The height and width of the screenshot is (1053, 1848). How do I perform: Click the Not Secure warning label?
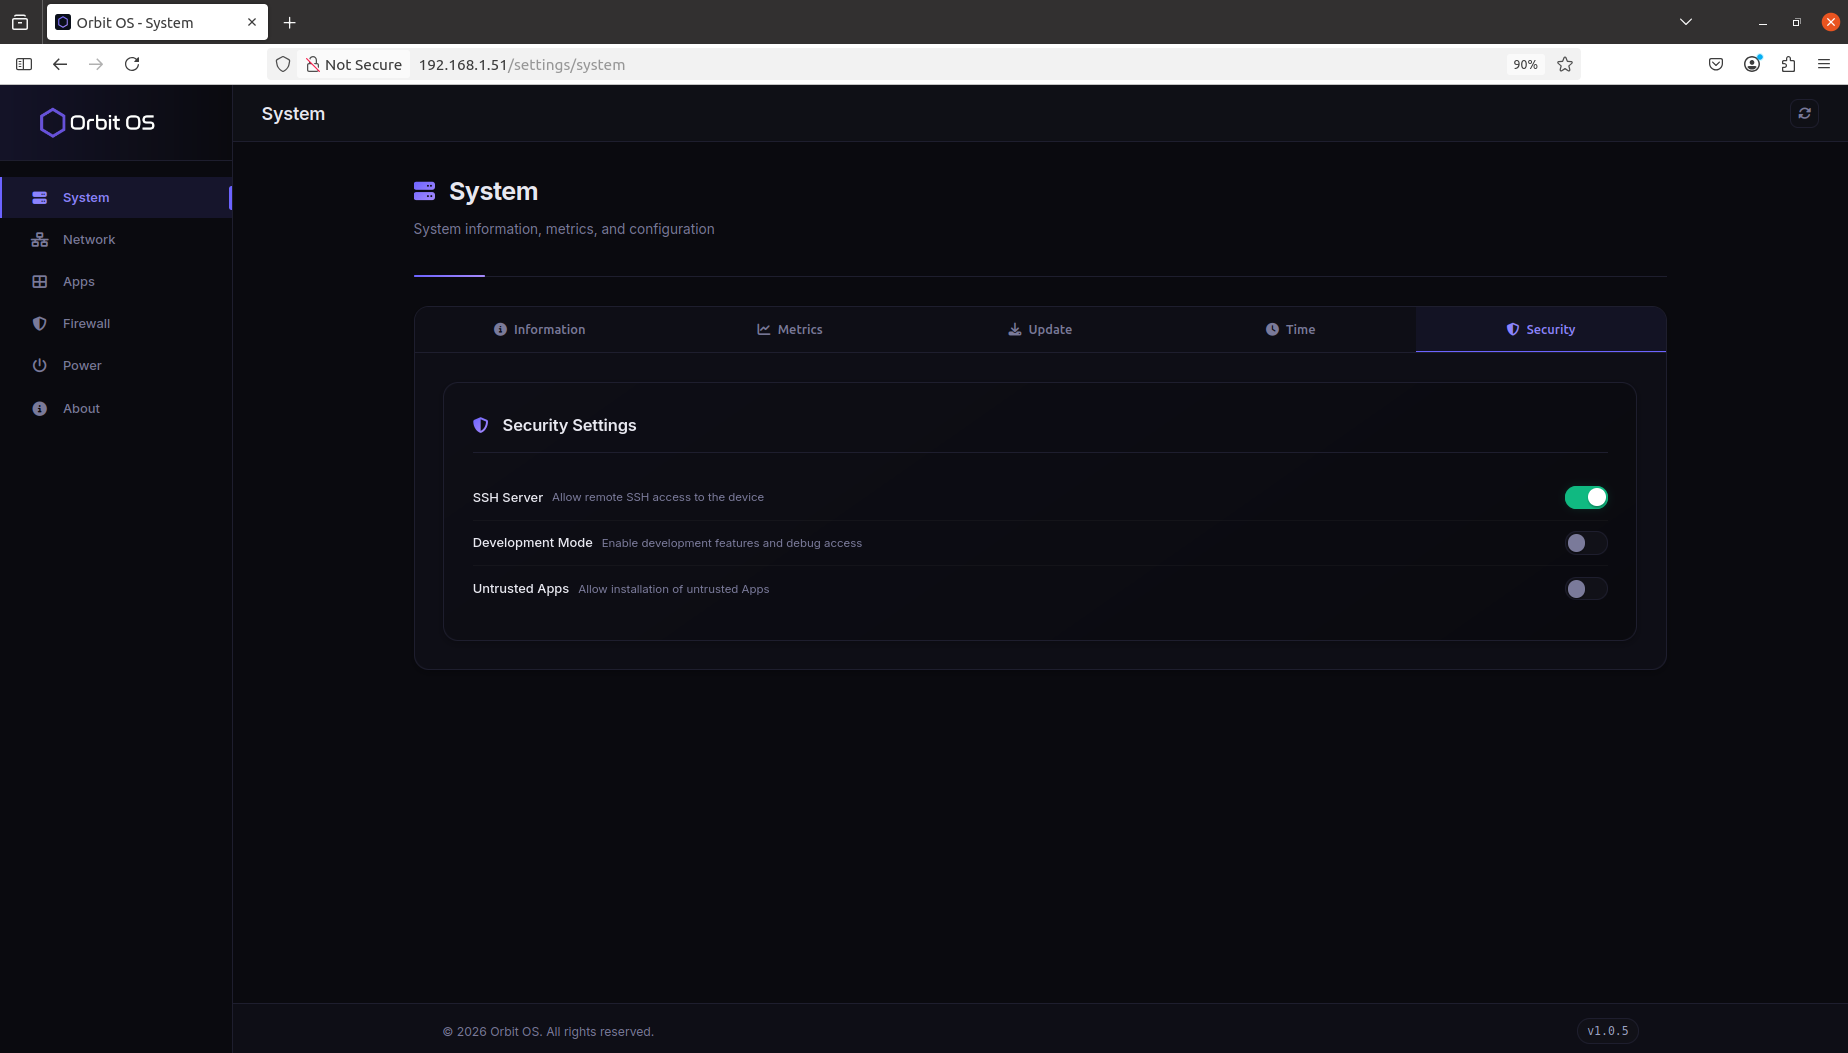(355, 63)
